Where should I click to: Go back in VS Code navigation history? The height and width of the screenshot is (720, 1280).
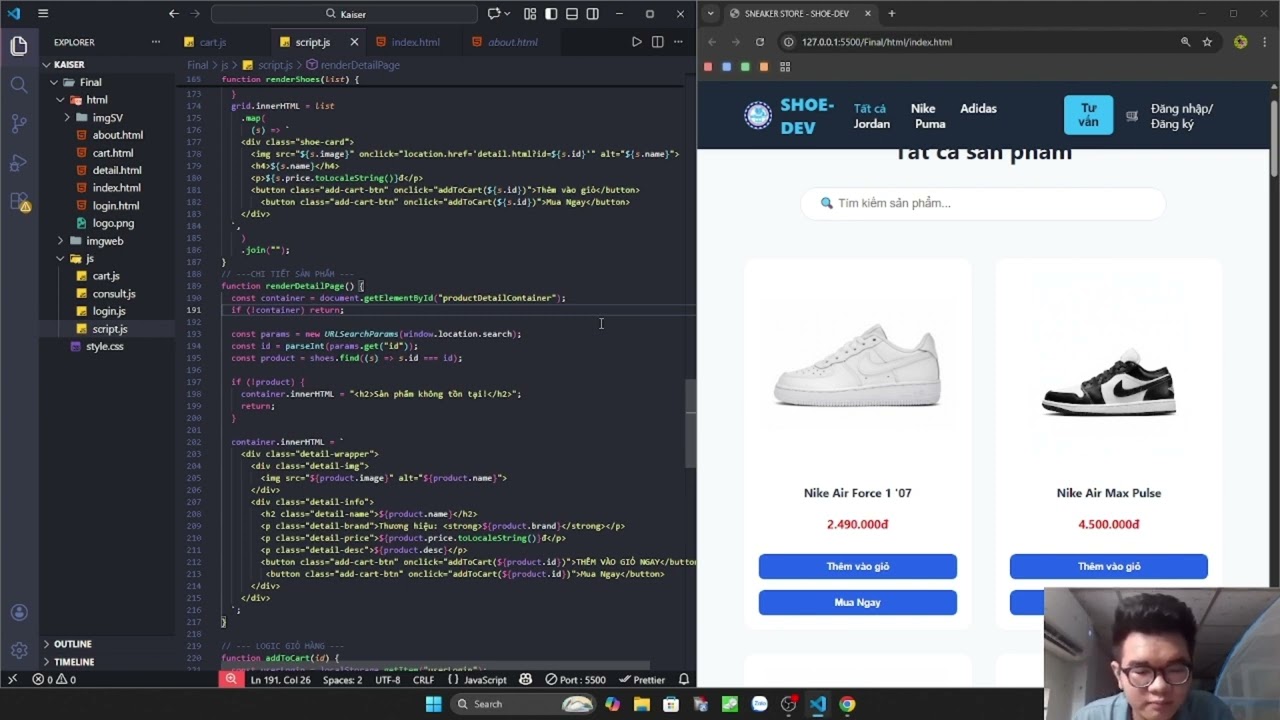click(174, 14)
